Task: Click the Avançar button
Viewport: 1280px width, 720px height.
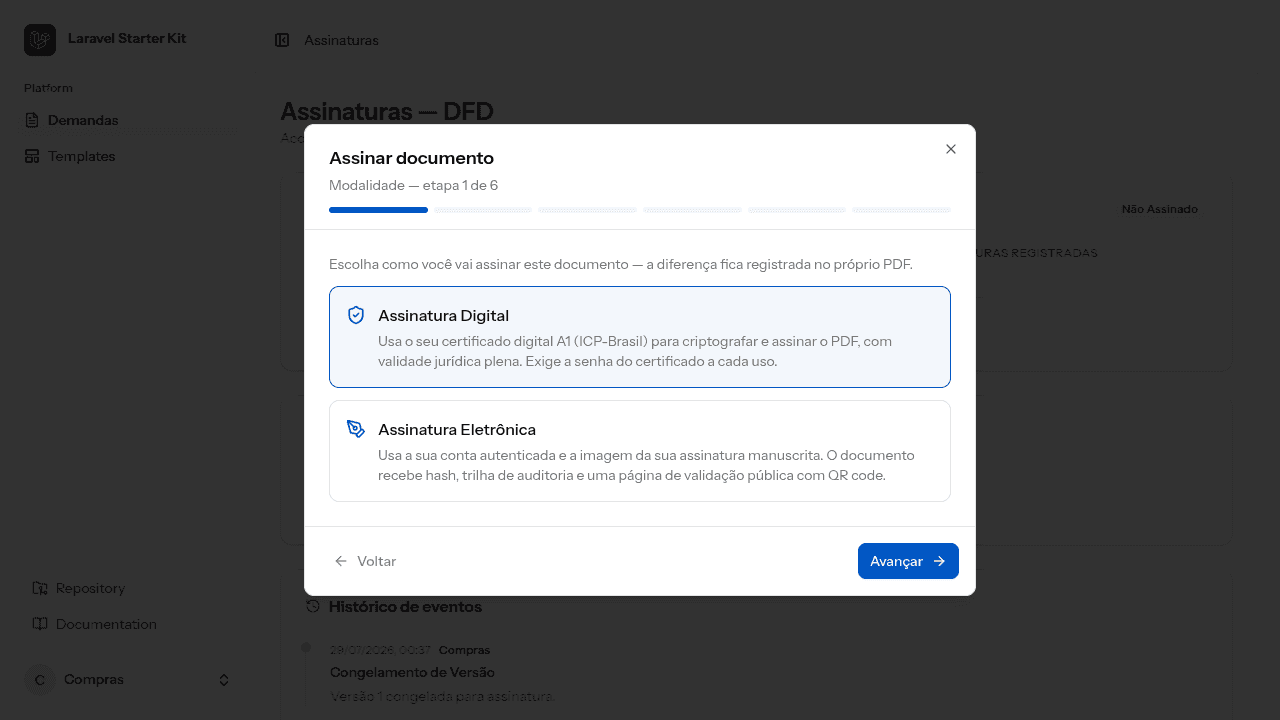Action: coord(908,561)
